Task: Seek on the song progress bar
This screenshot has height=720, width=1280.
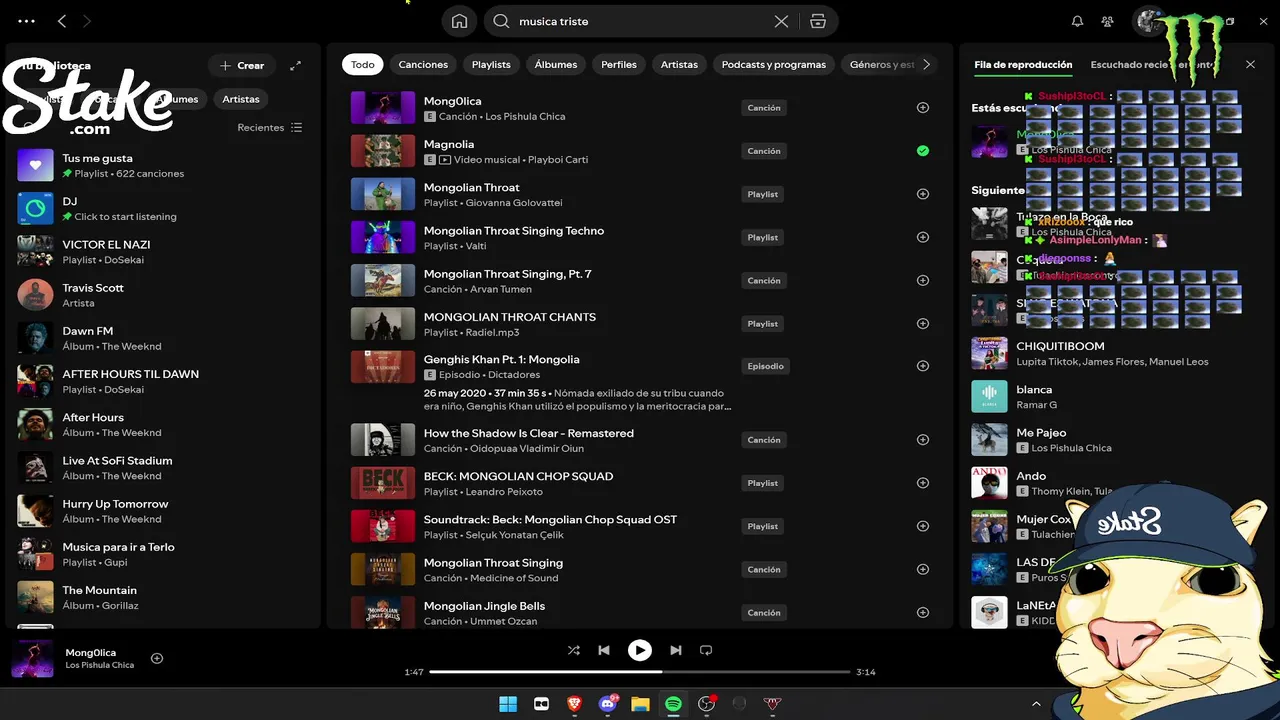Action: (x=640, y=672)
